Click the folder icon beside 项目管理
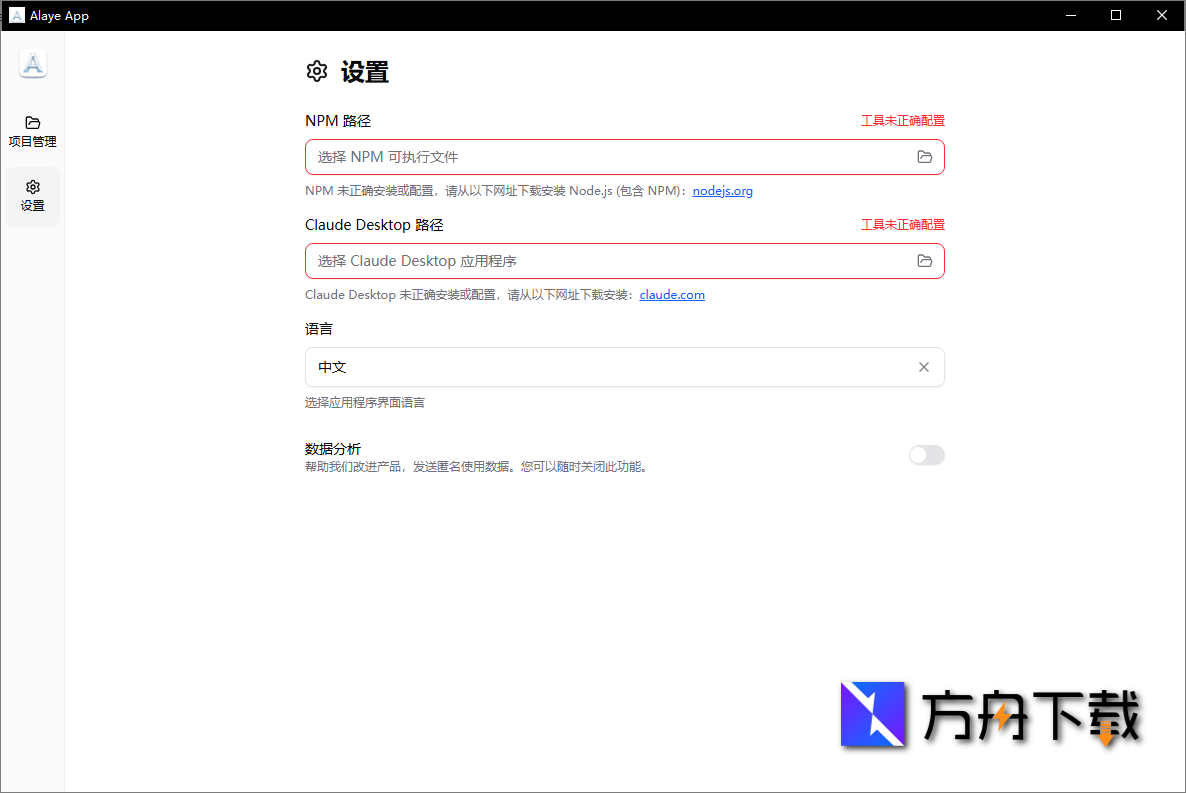This screenshot has width=1186, height=793. coord(32,124)
